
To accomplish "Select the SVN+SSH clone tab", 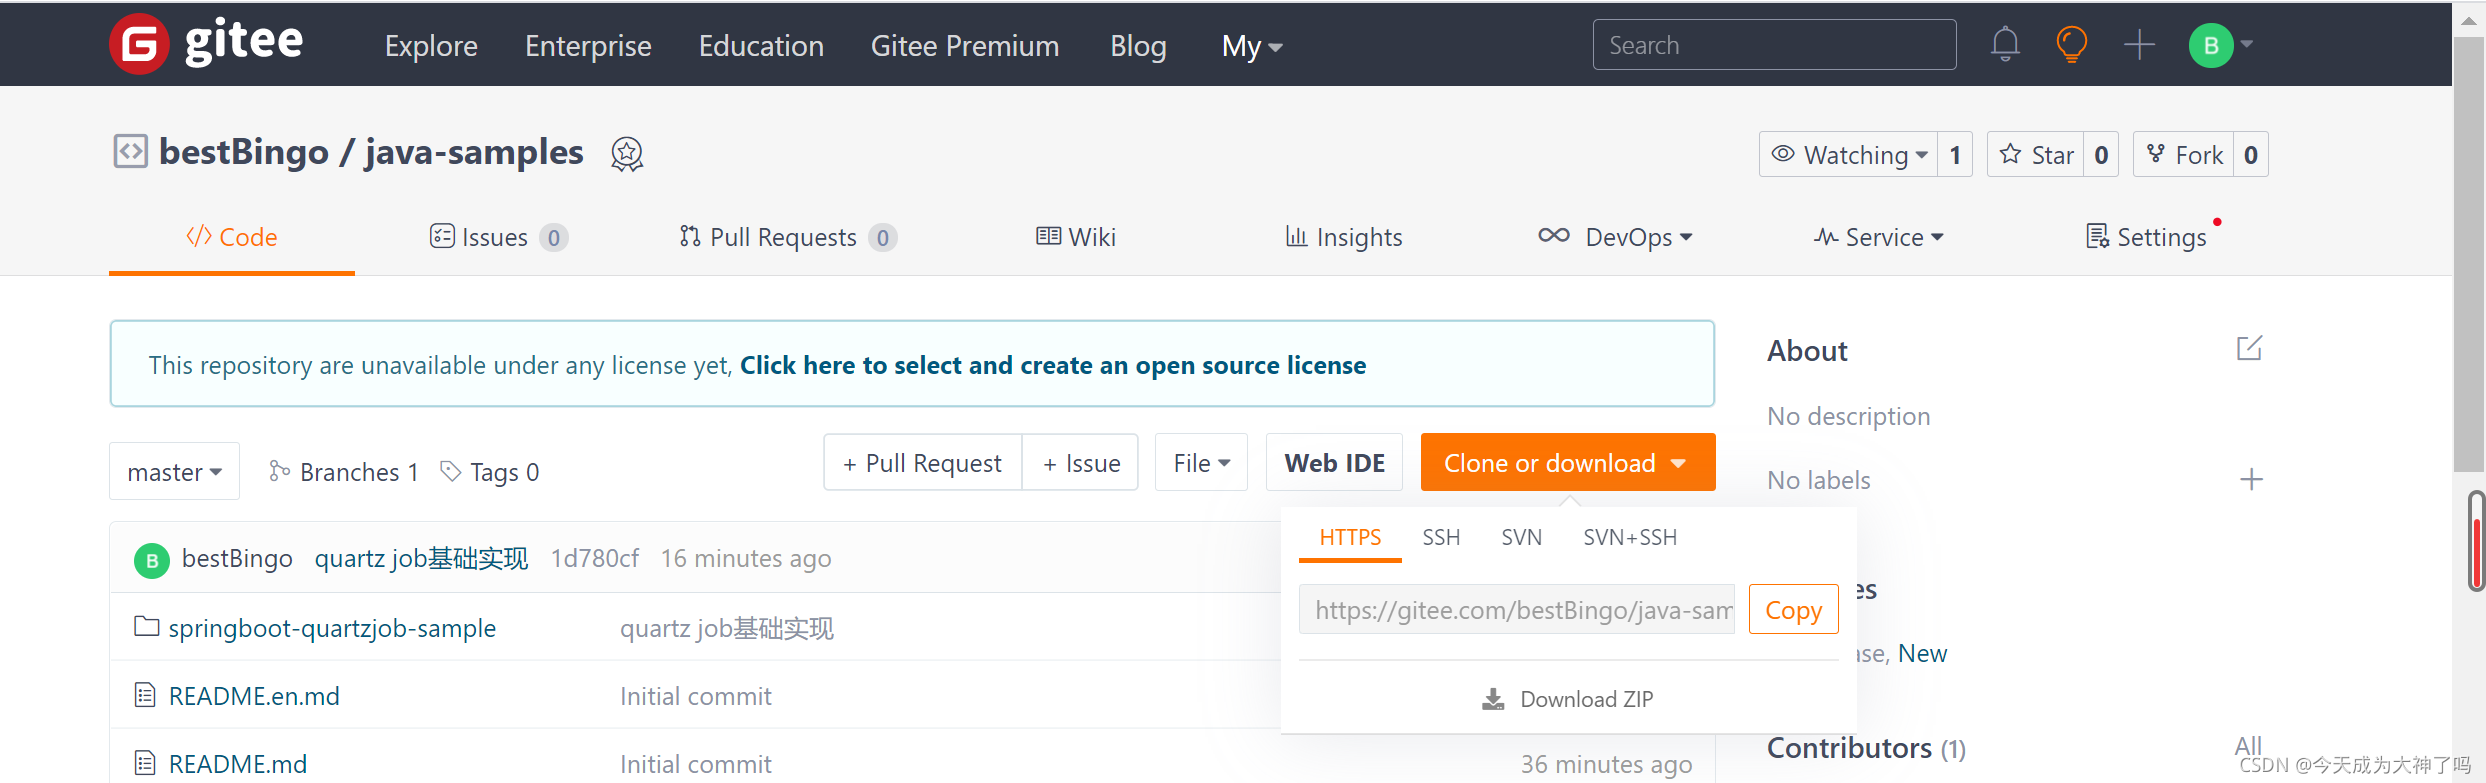I will (x=1630, y=538).
